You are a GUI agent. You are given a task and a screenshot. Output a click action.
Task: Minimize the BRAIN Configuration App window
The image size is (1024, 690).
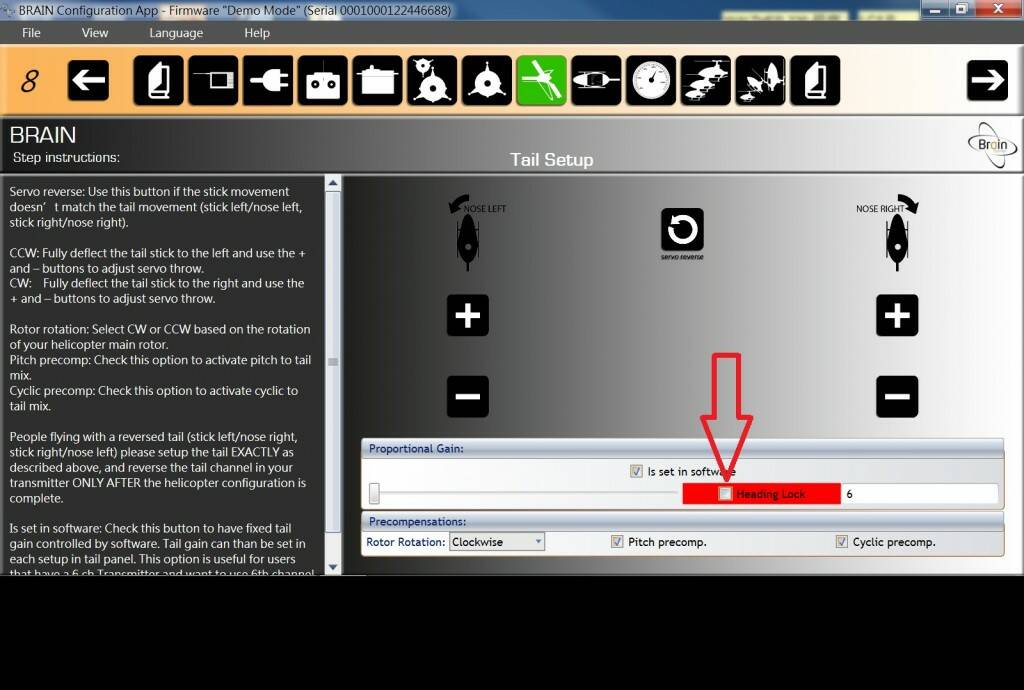(x=936, y=9)
